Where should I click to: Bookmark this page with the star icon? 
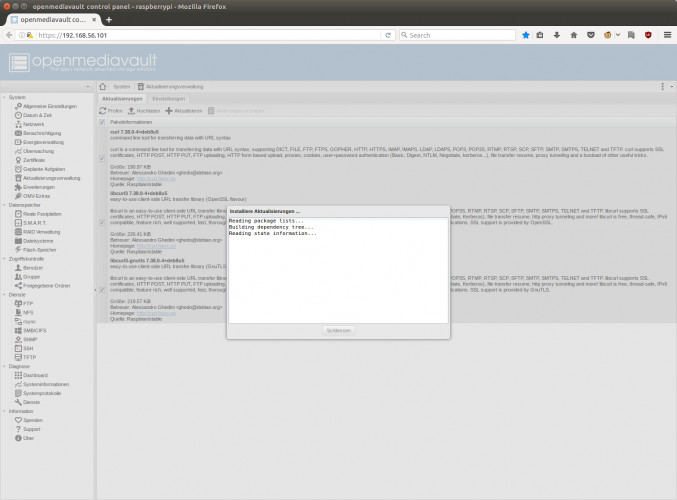[525, 35]
